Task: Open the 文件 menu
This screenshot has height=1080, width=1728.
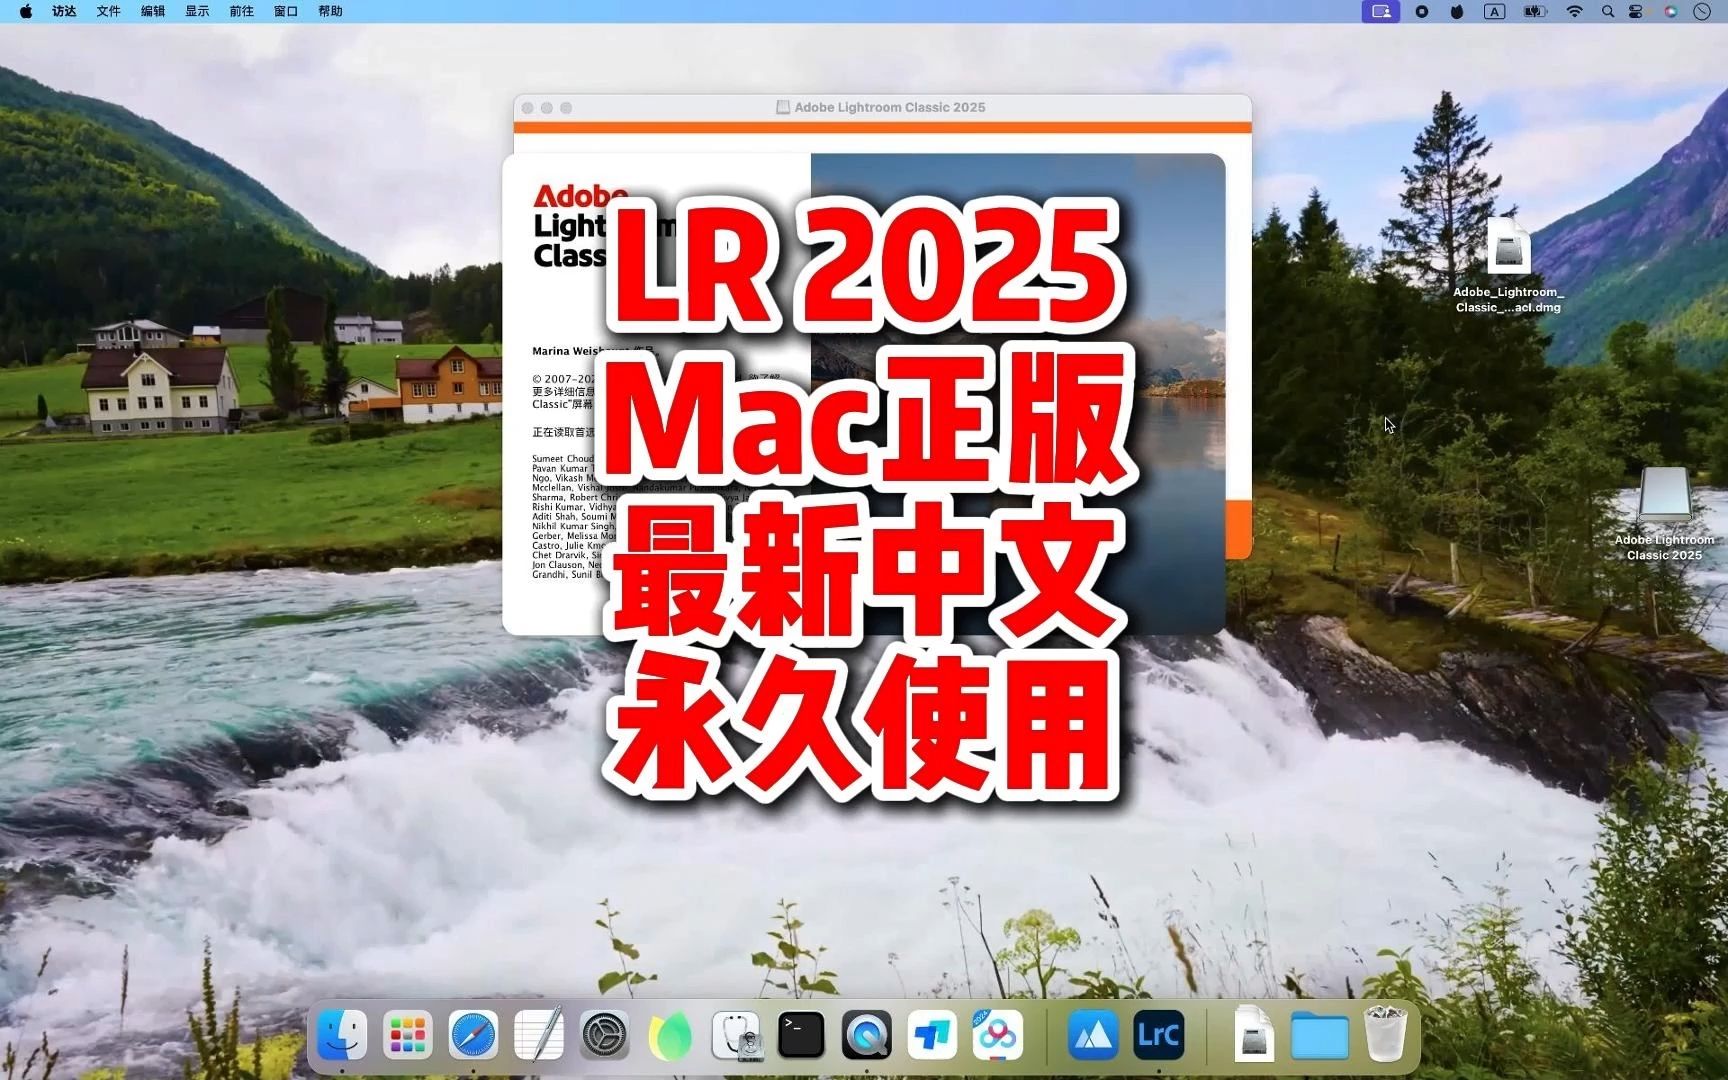Action: [108, 11]
